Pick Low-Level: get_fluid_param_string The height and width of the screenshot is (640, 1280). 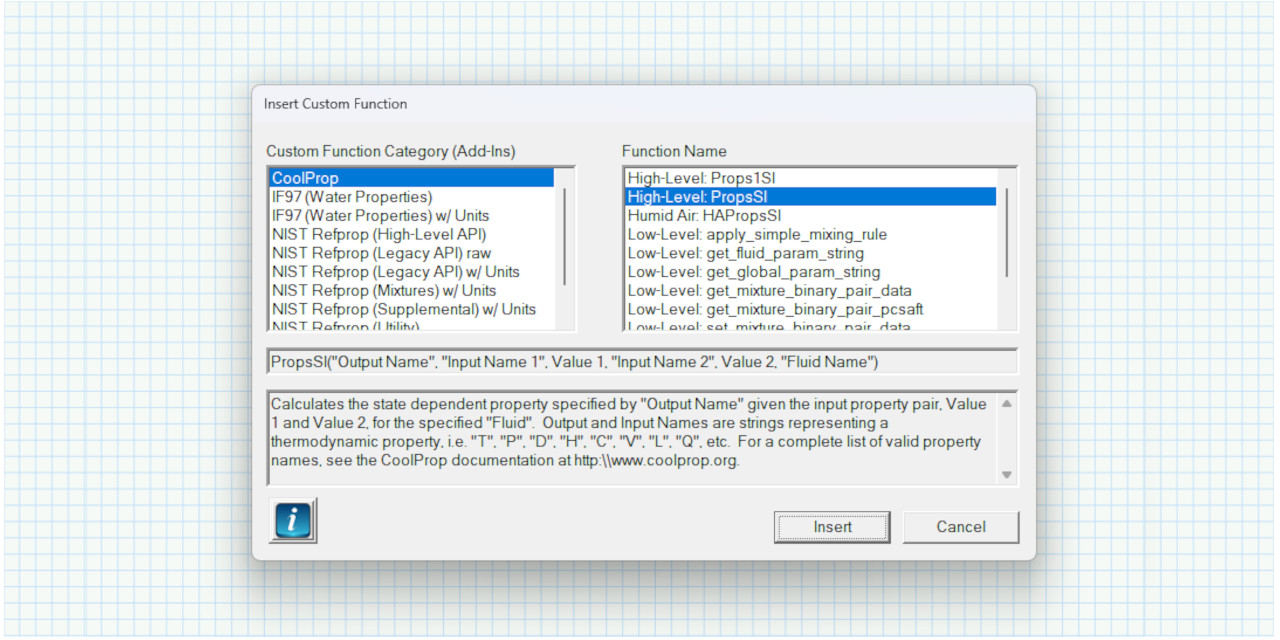811,253
